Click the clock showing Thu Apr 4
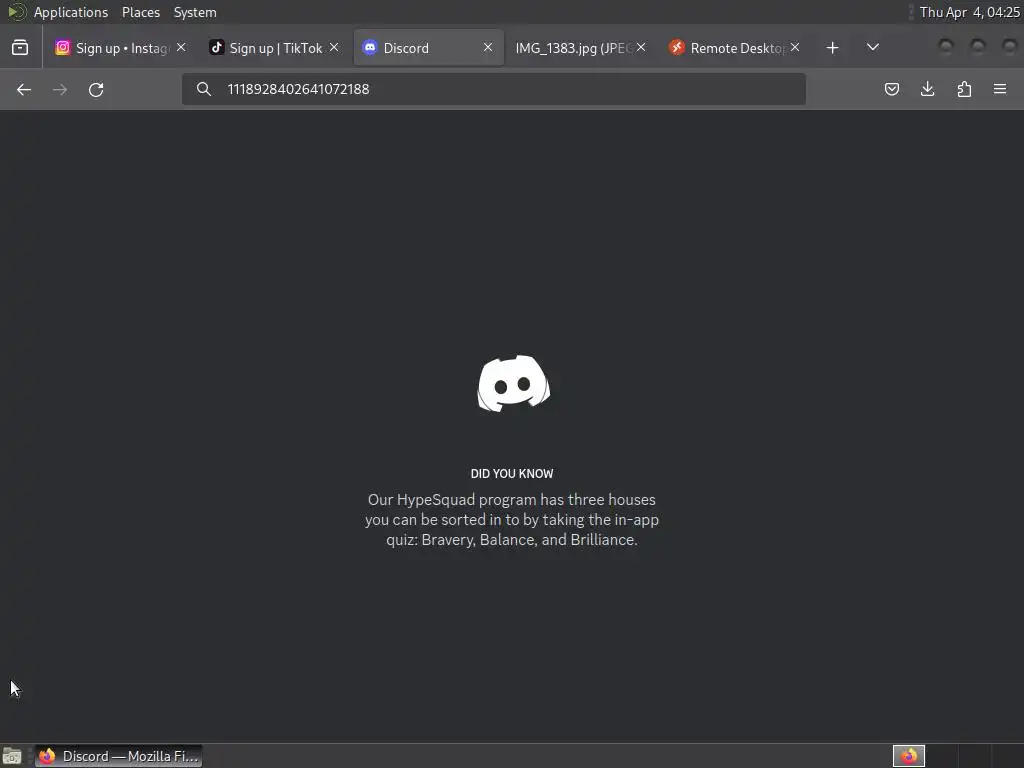The width and height of the screenshot is (1024, 768). [969, 12]
